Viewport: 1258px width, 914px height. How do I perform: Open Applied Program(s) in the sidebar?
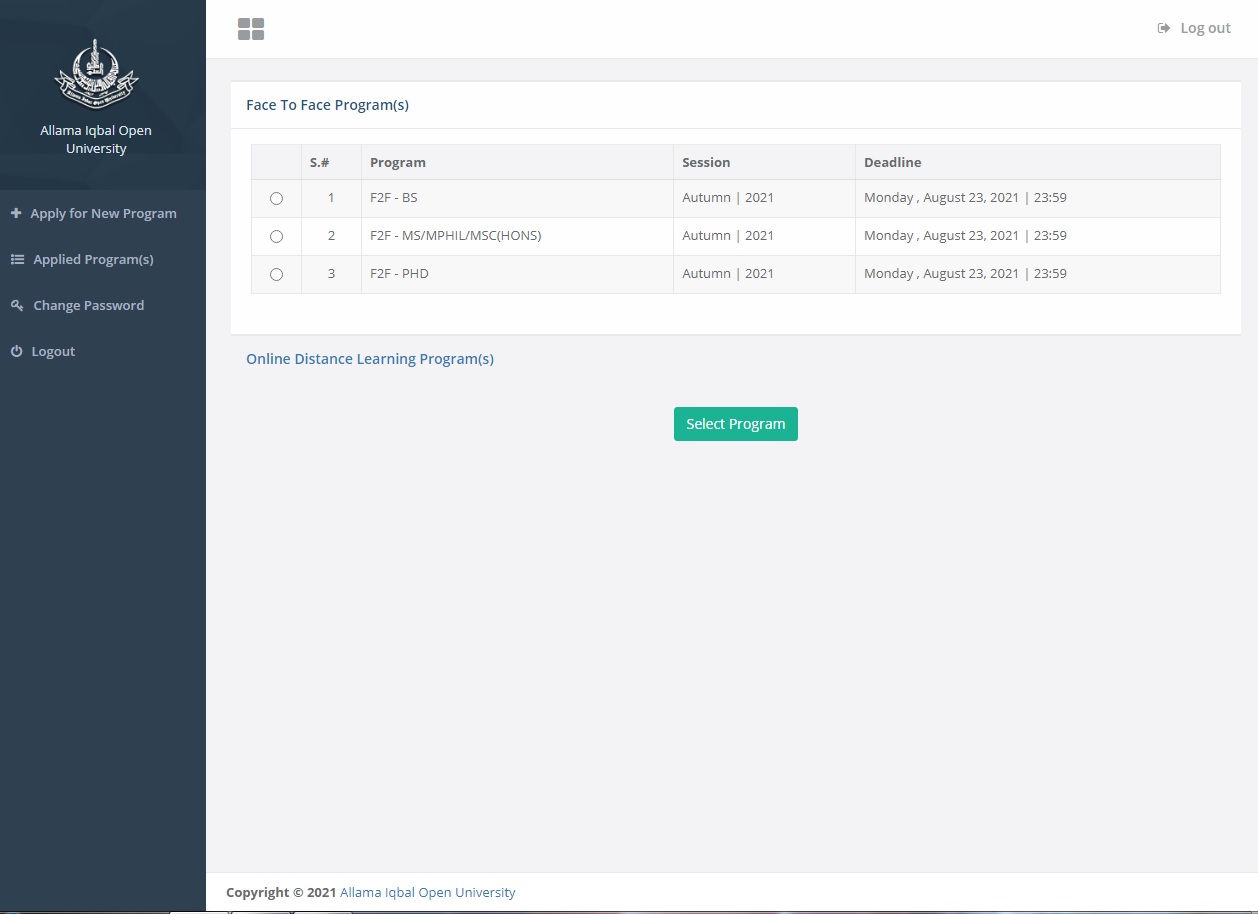point(103,259)
